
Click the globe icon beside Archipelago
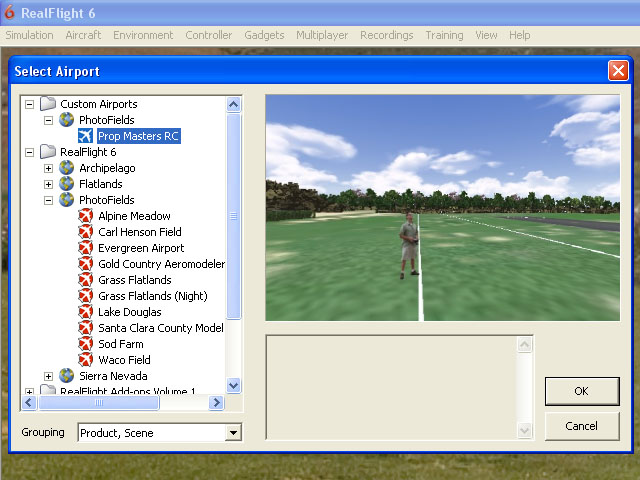click(67, 168)
